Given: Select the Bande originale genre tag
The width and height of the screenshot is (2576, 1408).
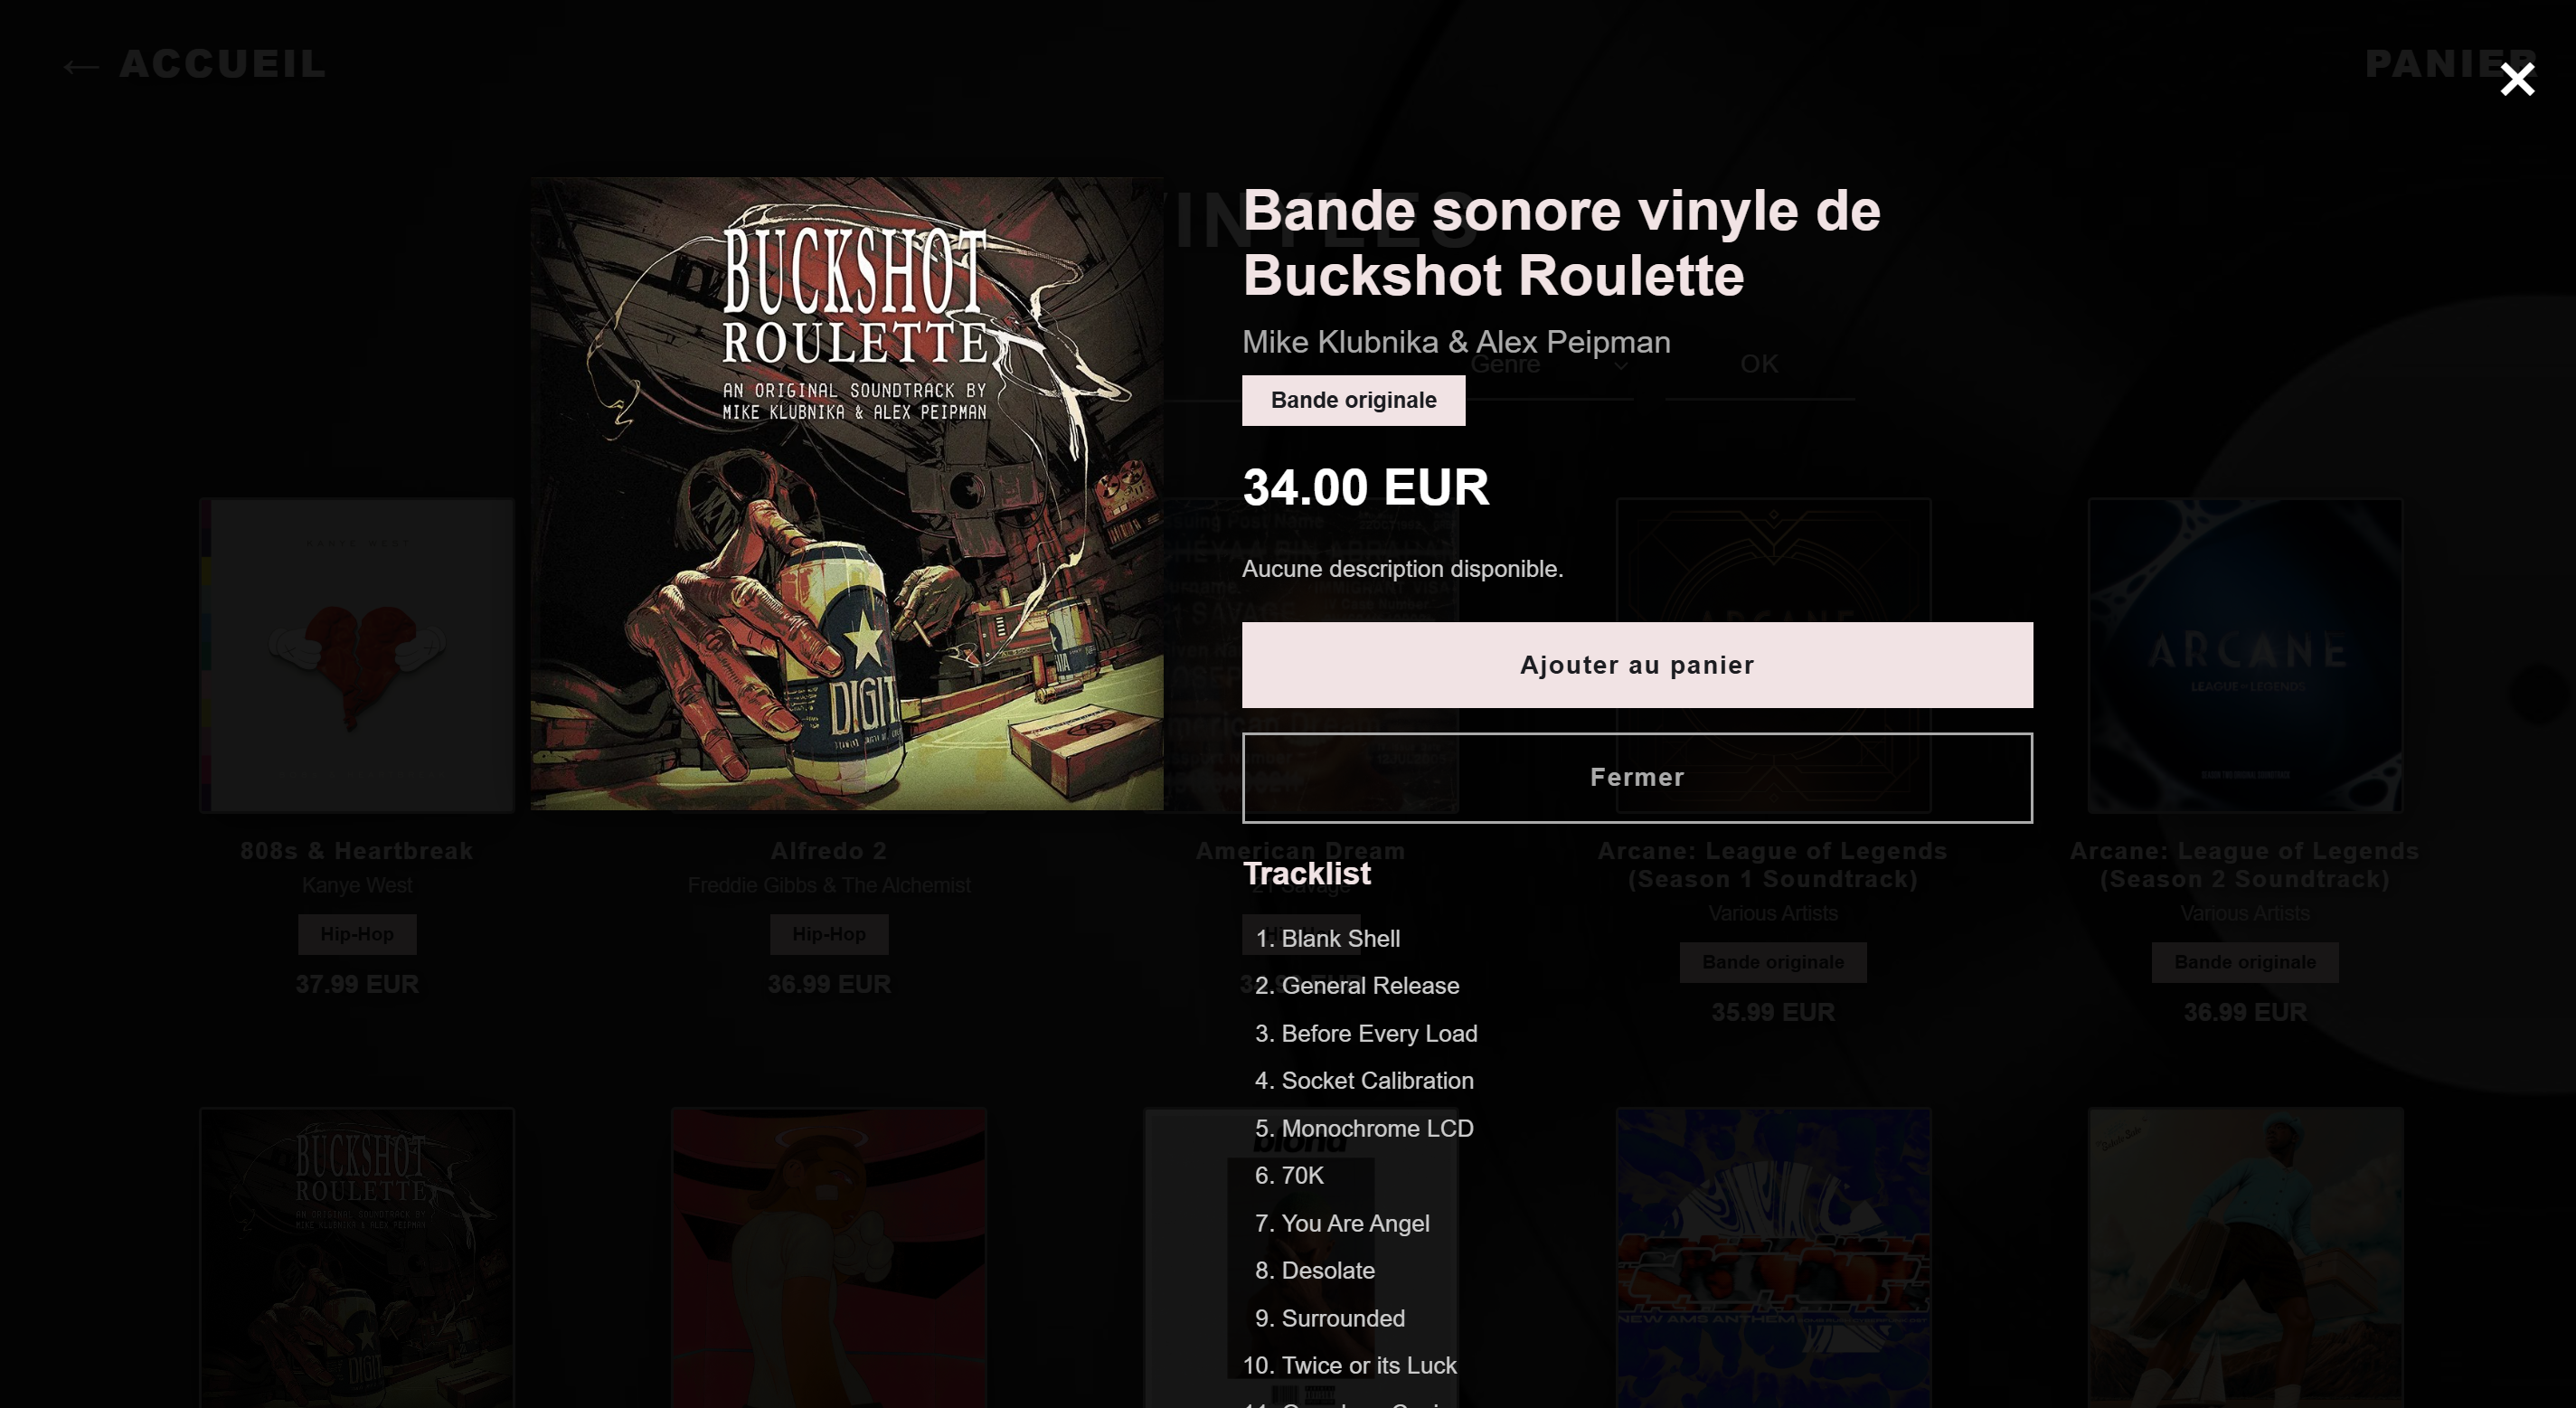Looking at the screenshot, I should point(1353,400).
